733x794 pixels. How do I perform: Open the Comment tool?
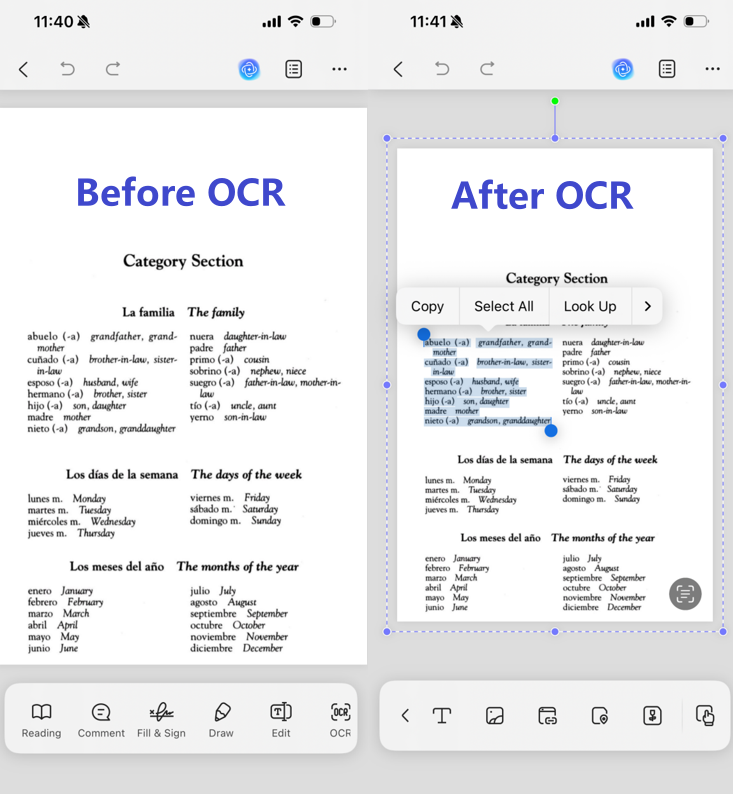pyautogui.click(x=101, y=720)
